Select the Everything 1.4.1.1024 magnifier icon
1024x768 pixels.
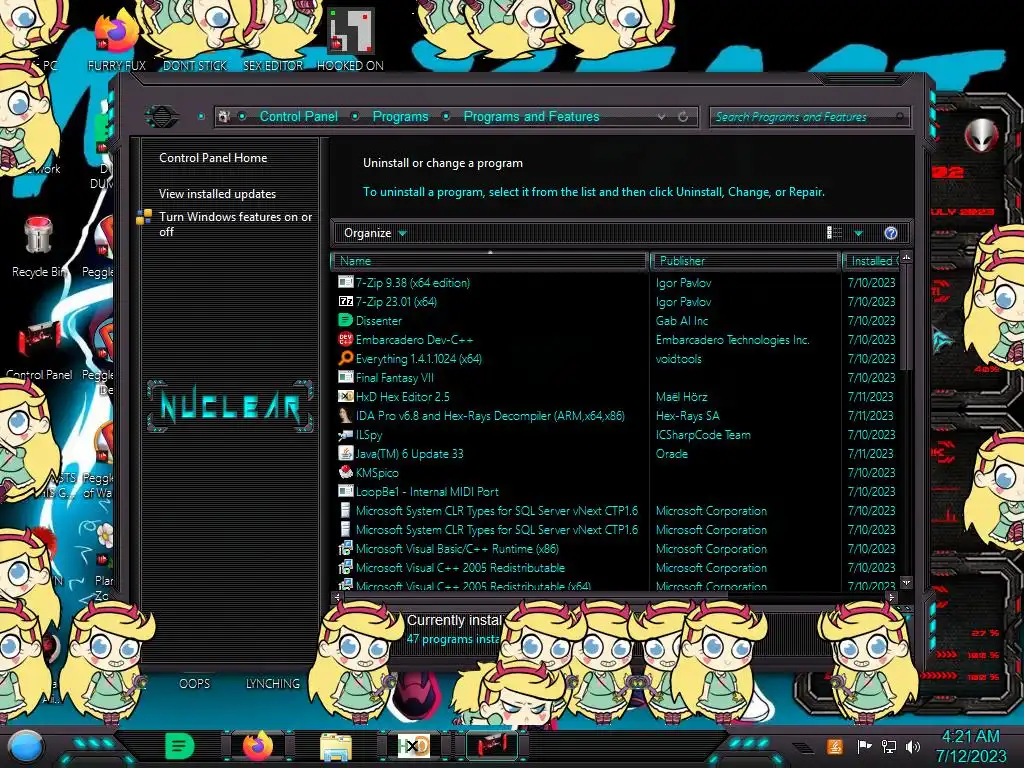345,358
